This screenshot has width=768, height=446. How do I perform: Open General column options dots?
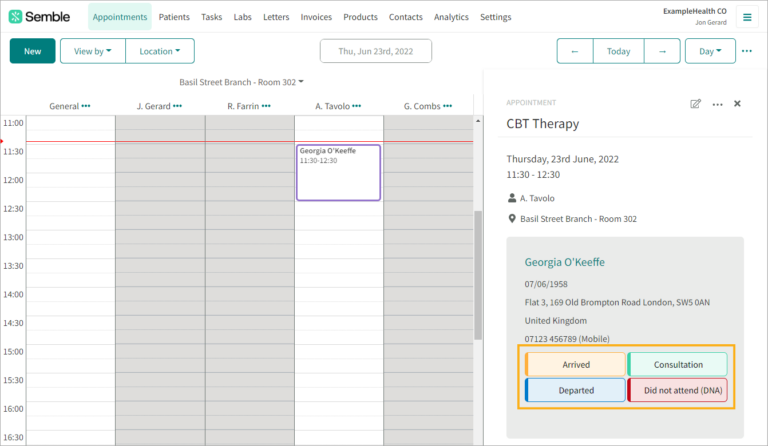pyautogui.click(x=86, y=106)
